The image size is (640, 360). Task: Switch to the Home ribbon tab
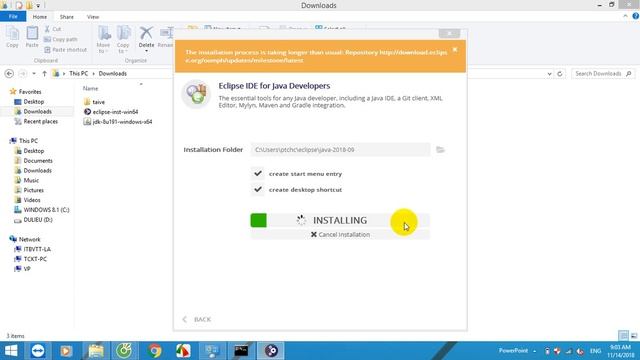[40, 17]
